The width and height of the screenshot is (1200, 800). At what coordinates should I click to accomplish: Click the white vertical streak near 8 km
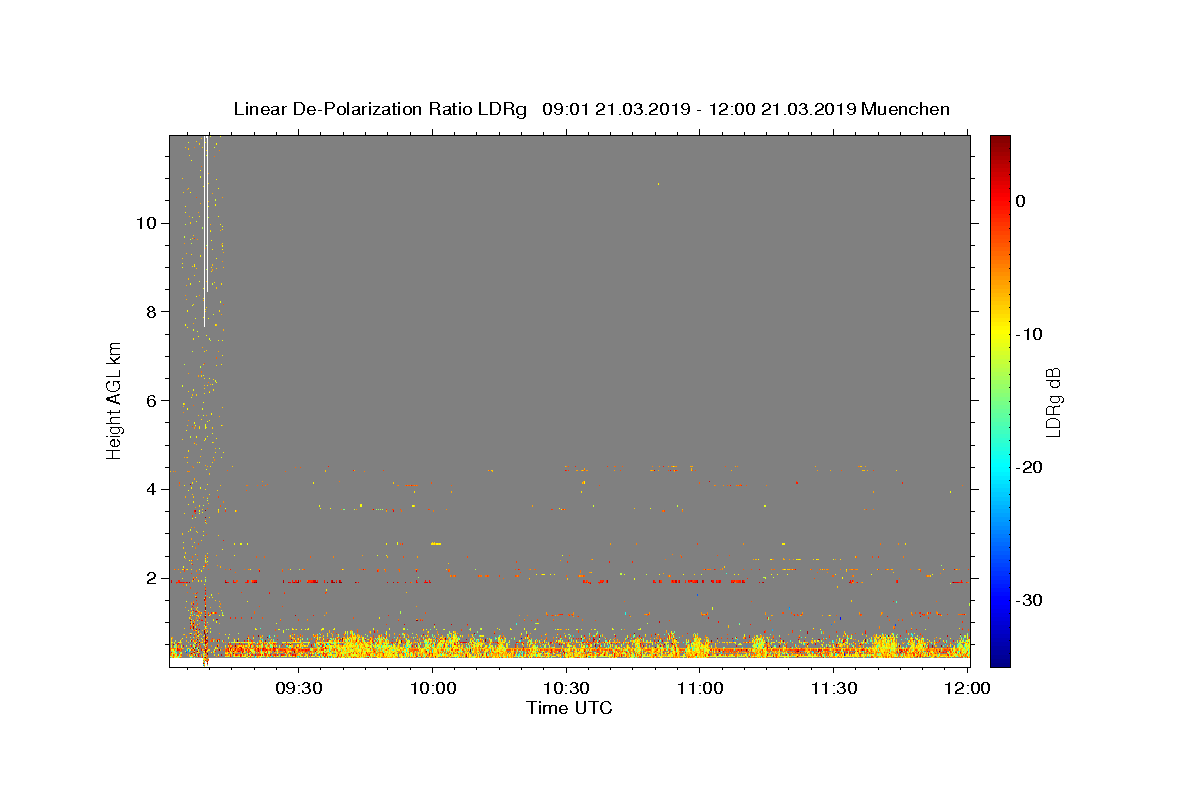(x=205, y=230)
